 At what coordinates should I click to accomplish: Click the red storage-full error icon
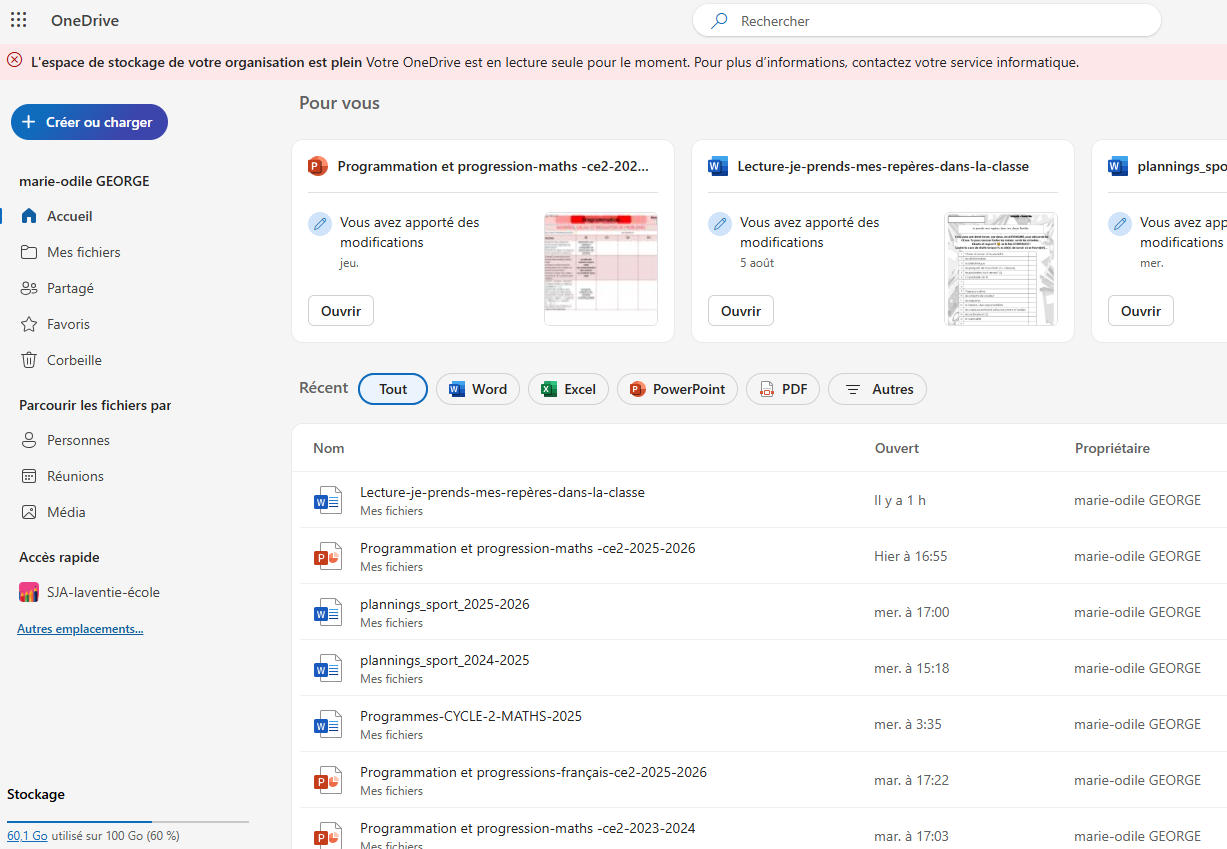click(15, 61)
